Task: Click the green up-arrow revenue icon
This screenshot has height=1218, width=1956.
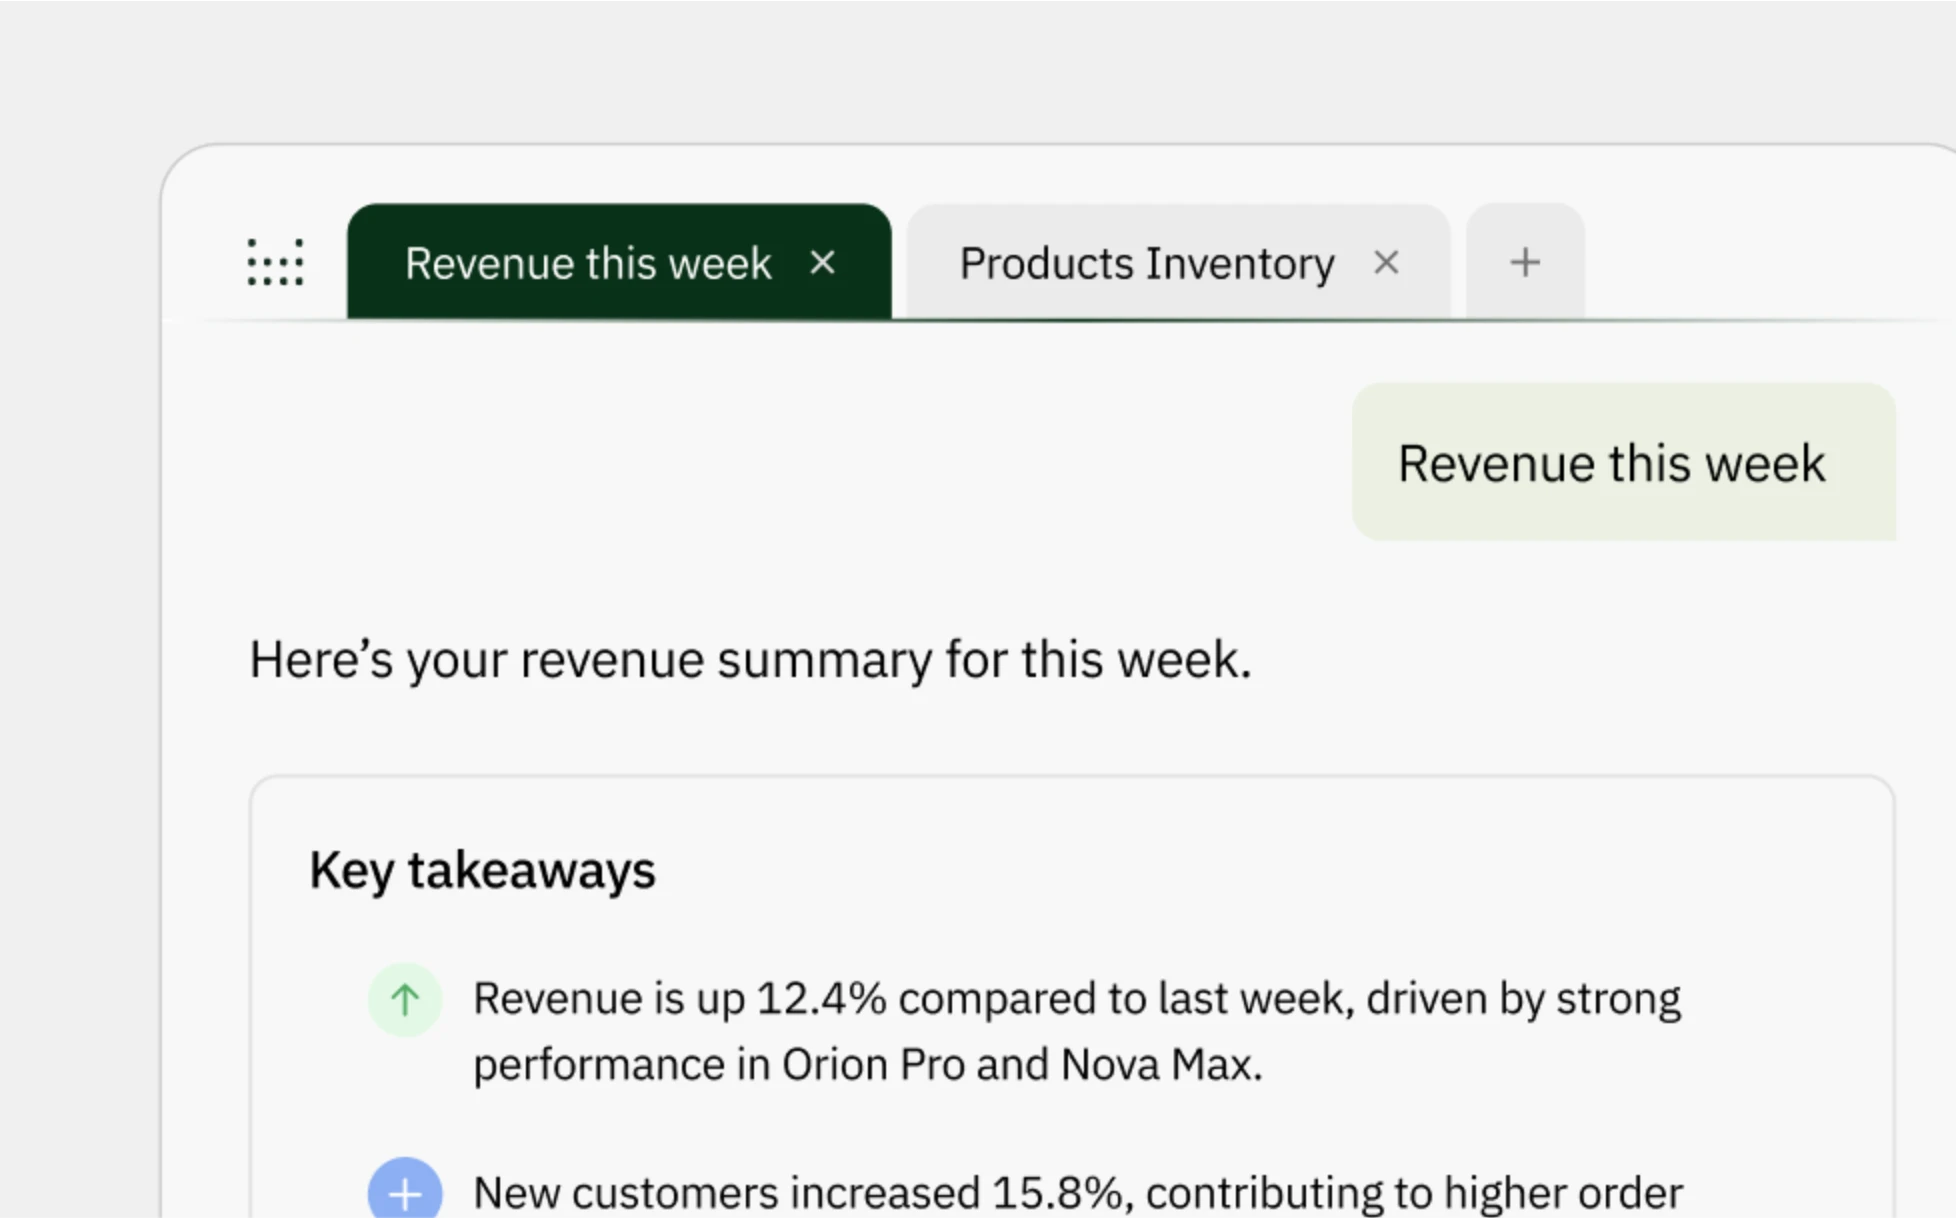Action: coord(405,999)
